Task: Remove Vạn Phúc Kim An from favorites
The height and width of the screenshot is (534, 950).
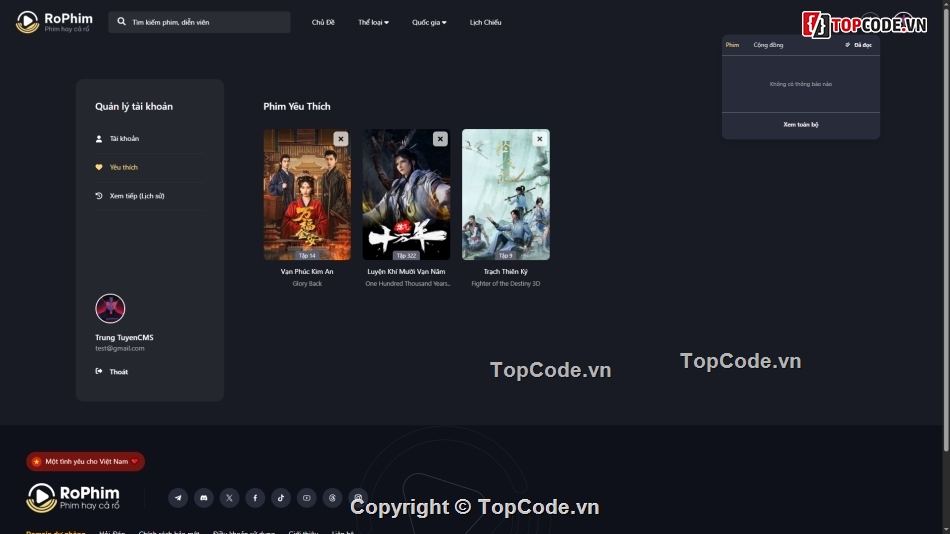Action: (340, 139)
